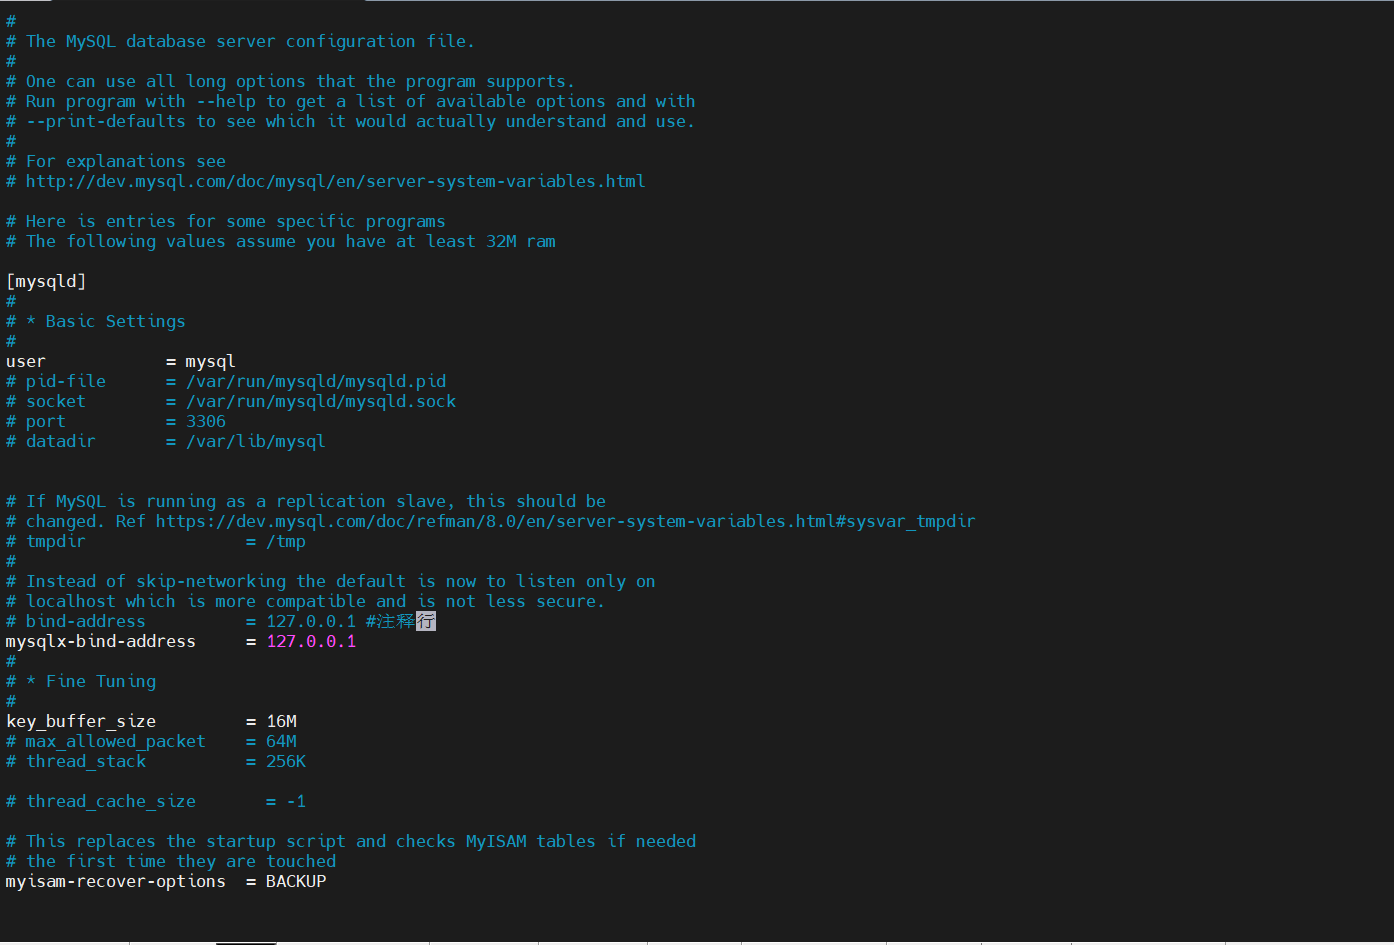1394x945 pixels.
Task: Click the '--help' option text
Action: (x=226, y=101)
